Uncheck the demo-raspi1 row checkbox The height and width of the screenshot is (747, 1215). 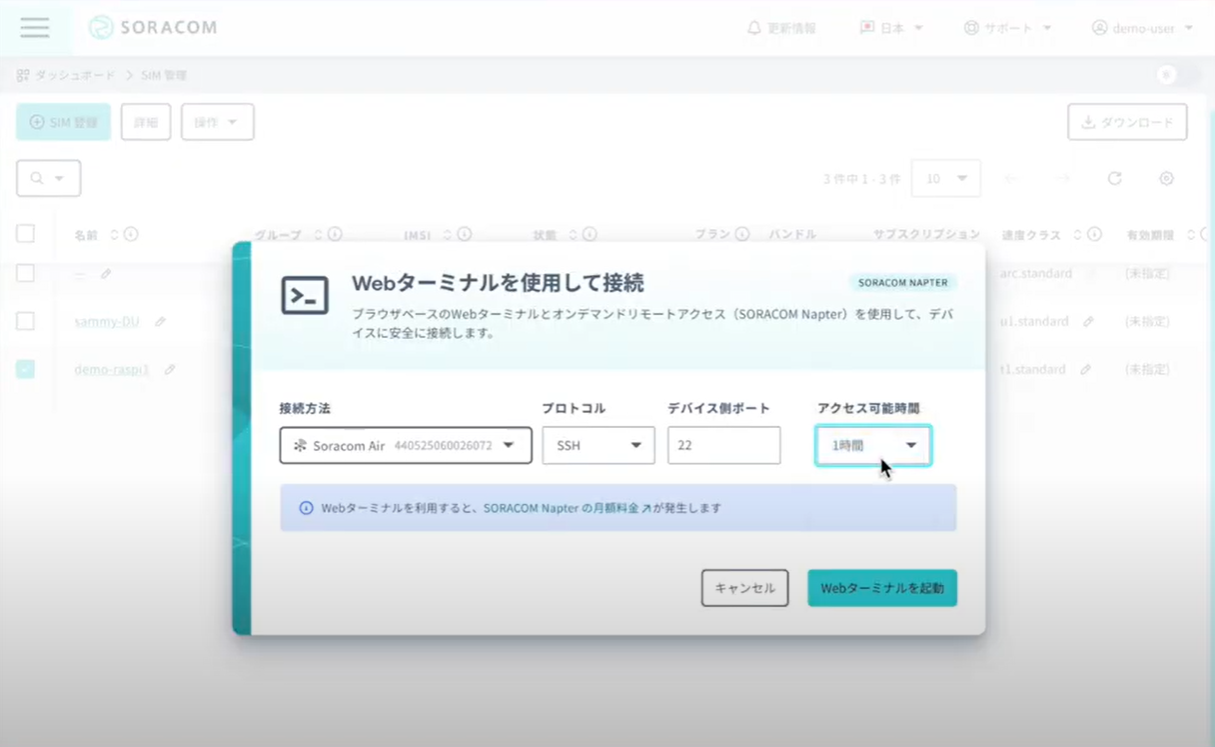pos(24,369)
